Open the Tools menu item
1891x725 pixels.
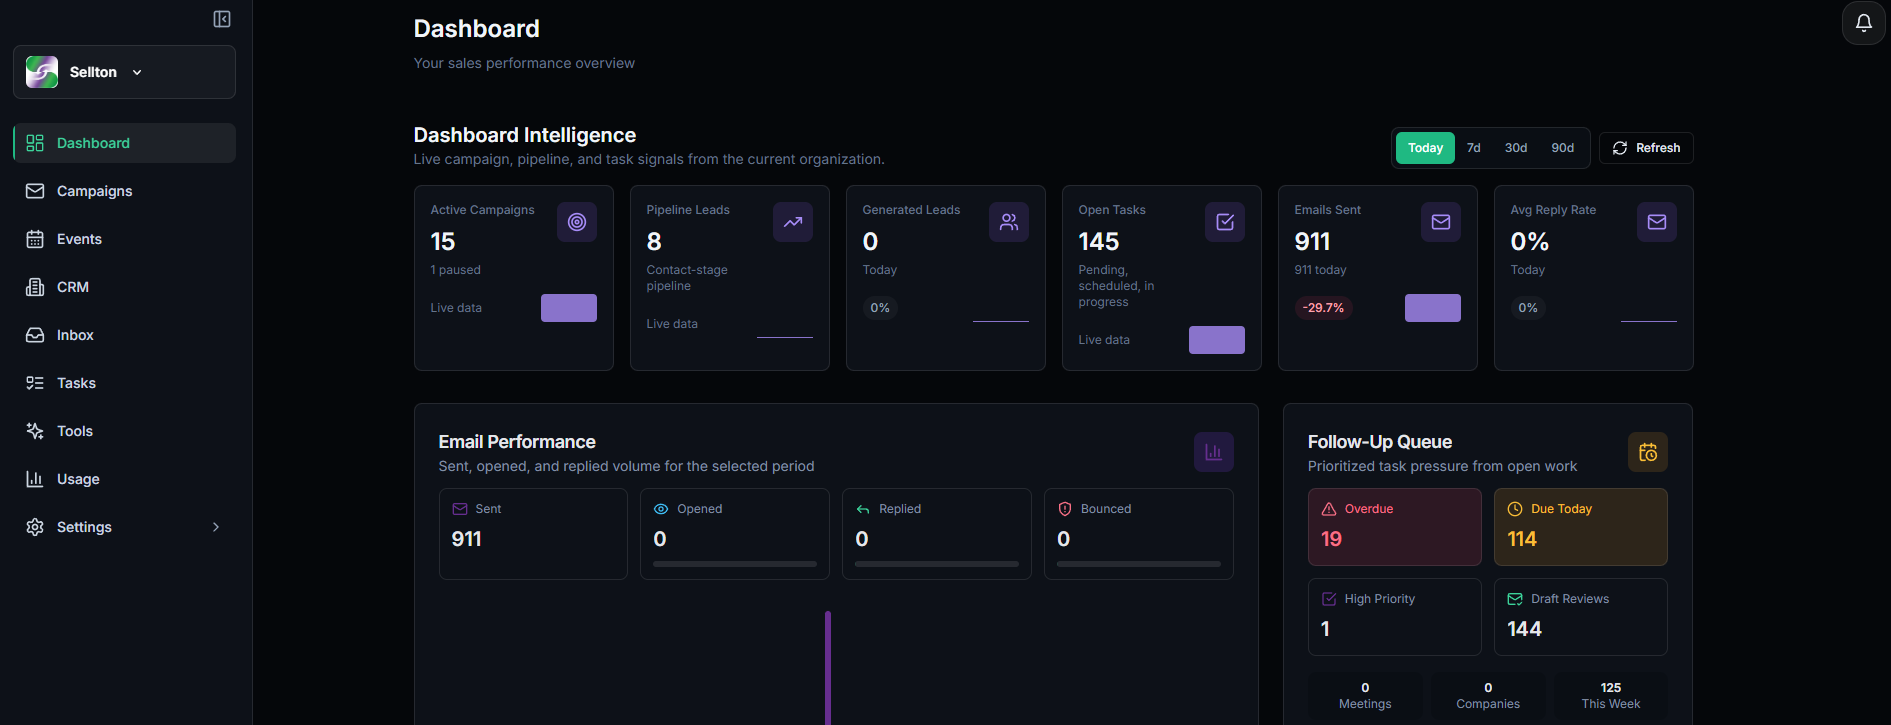click(124, 431)
